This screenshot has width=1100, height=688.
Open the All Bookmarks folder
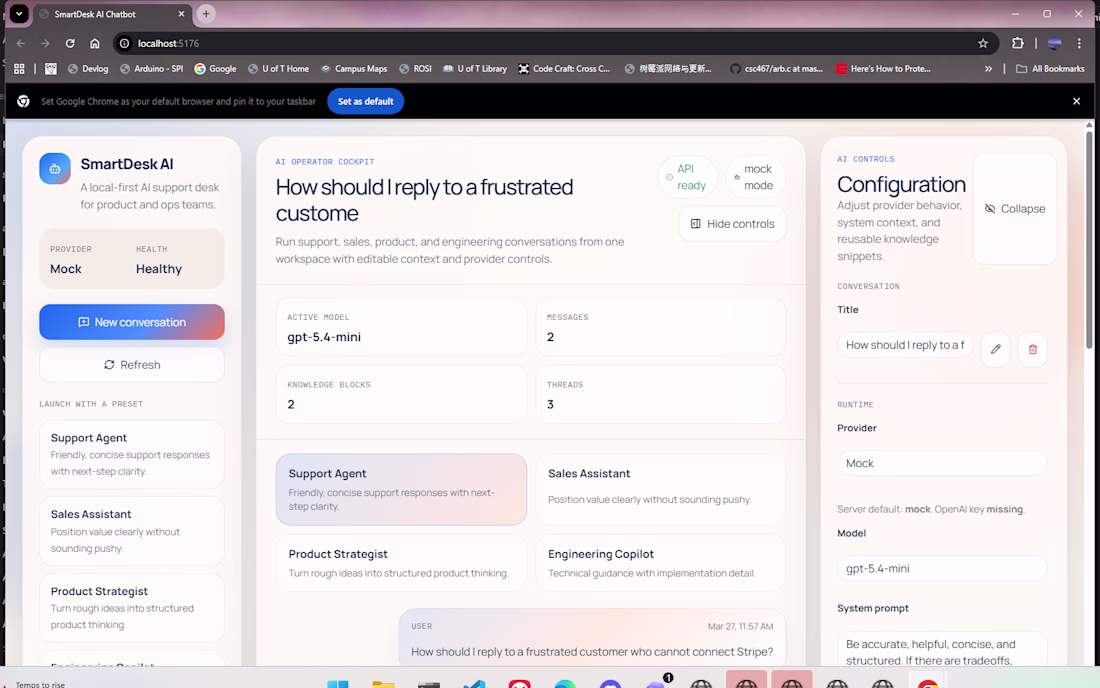click(1049, 69)
